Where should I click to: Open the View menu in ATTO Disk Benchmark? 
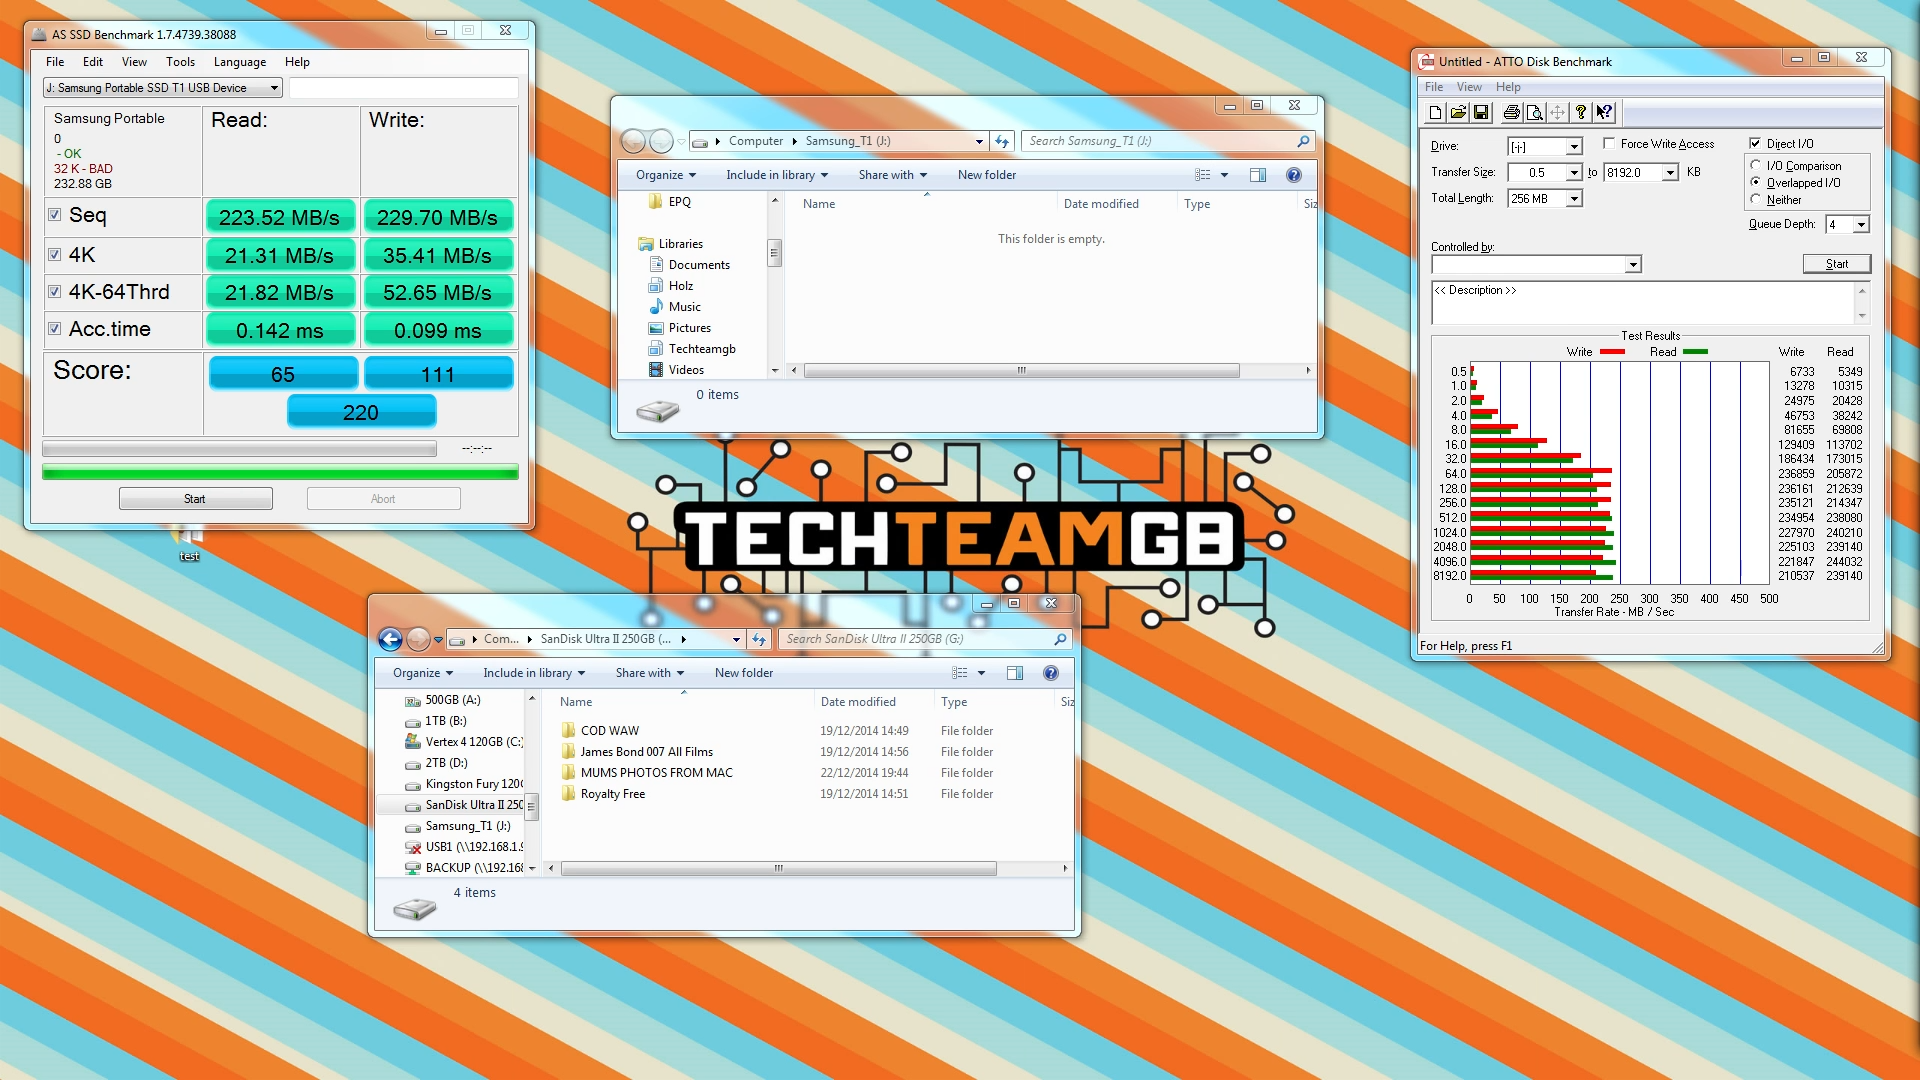click(x=1469, y=87)
